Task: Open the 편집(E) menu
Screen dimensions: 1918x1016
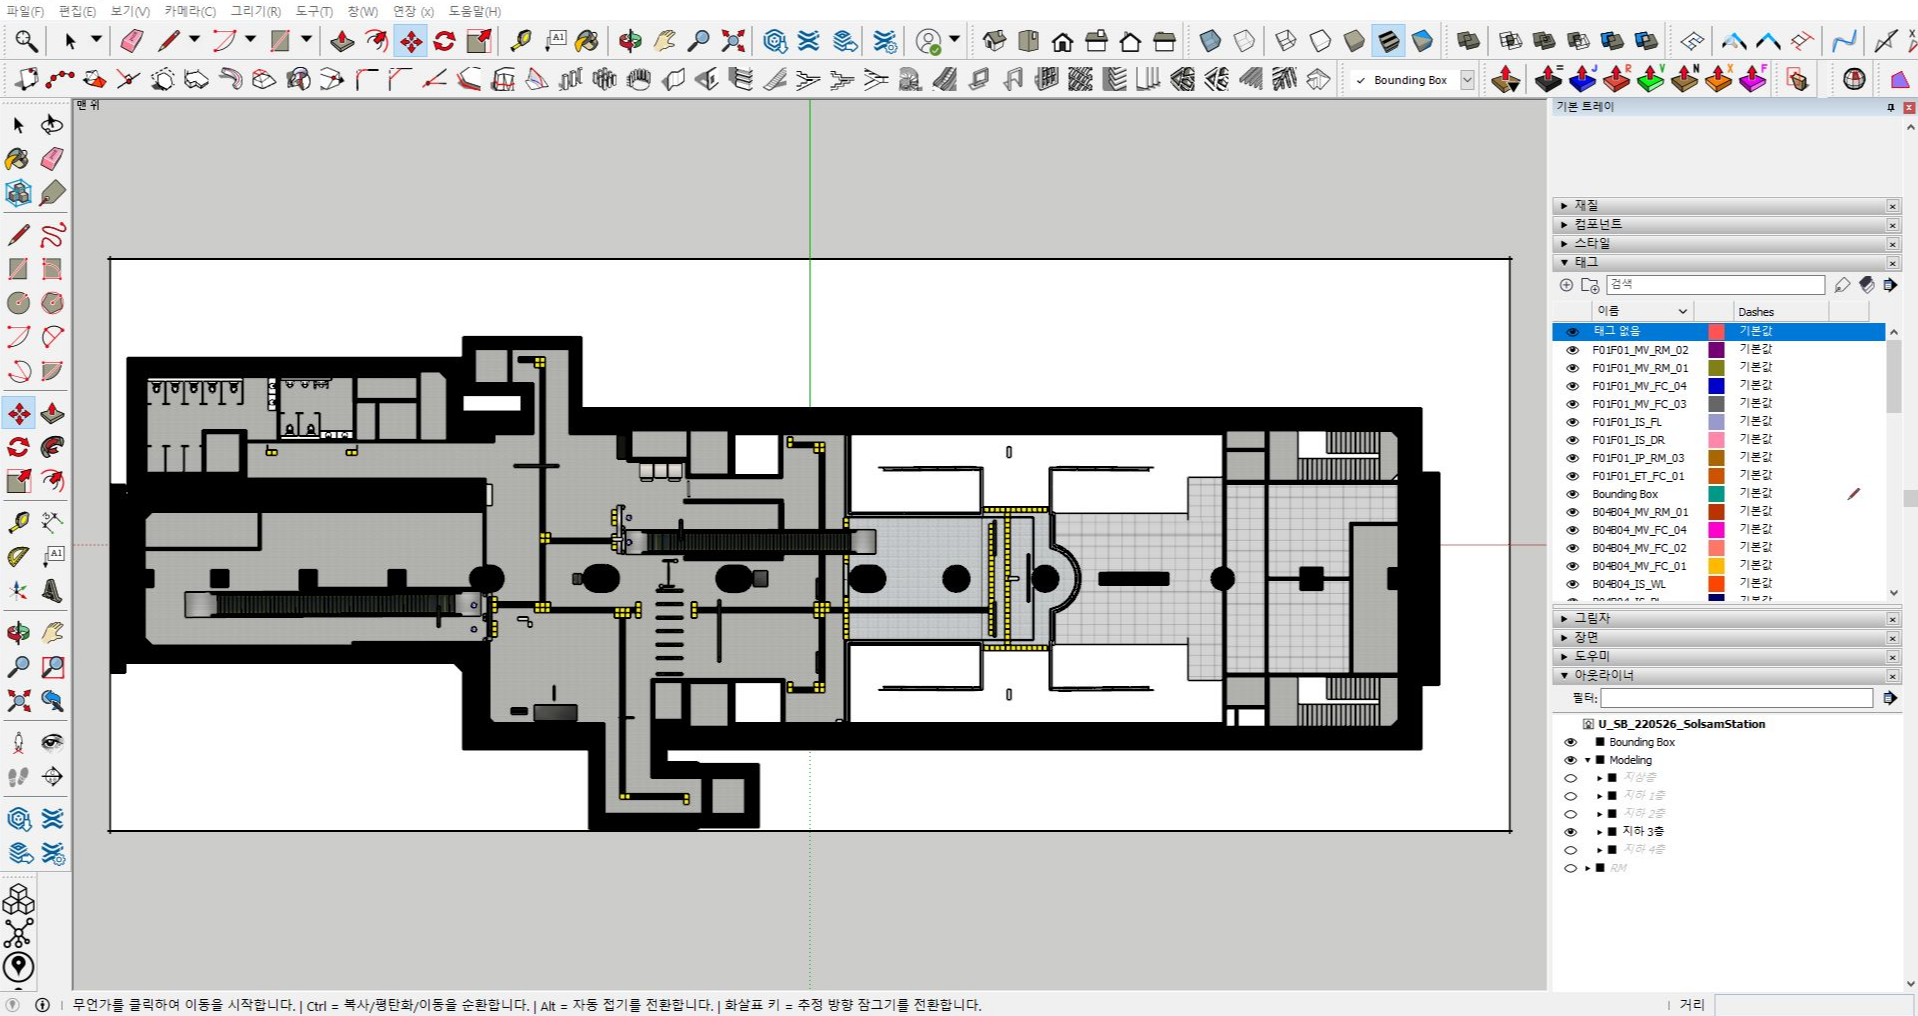Action: (77, 11)
